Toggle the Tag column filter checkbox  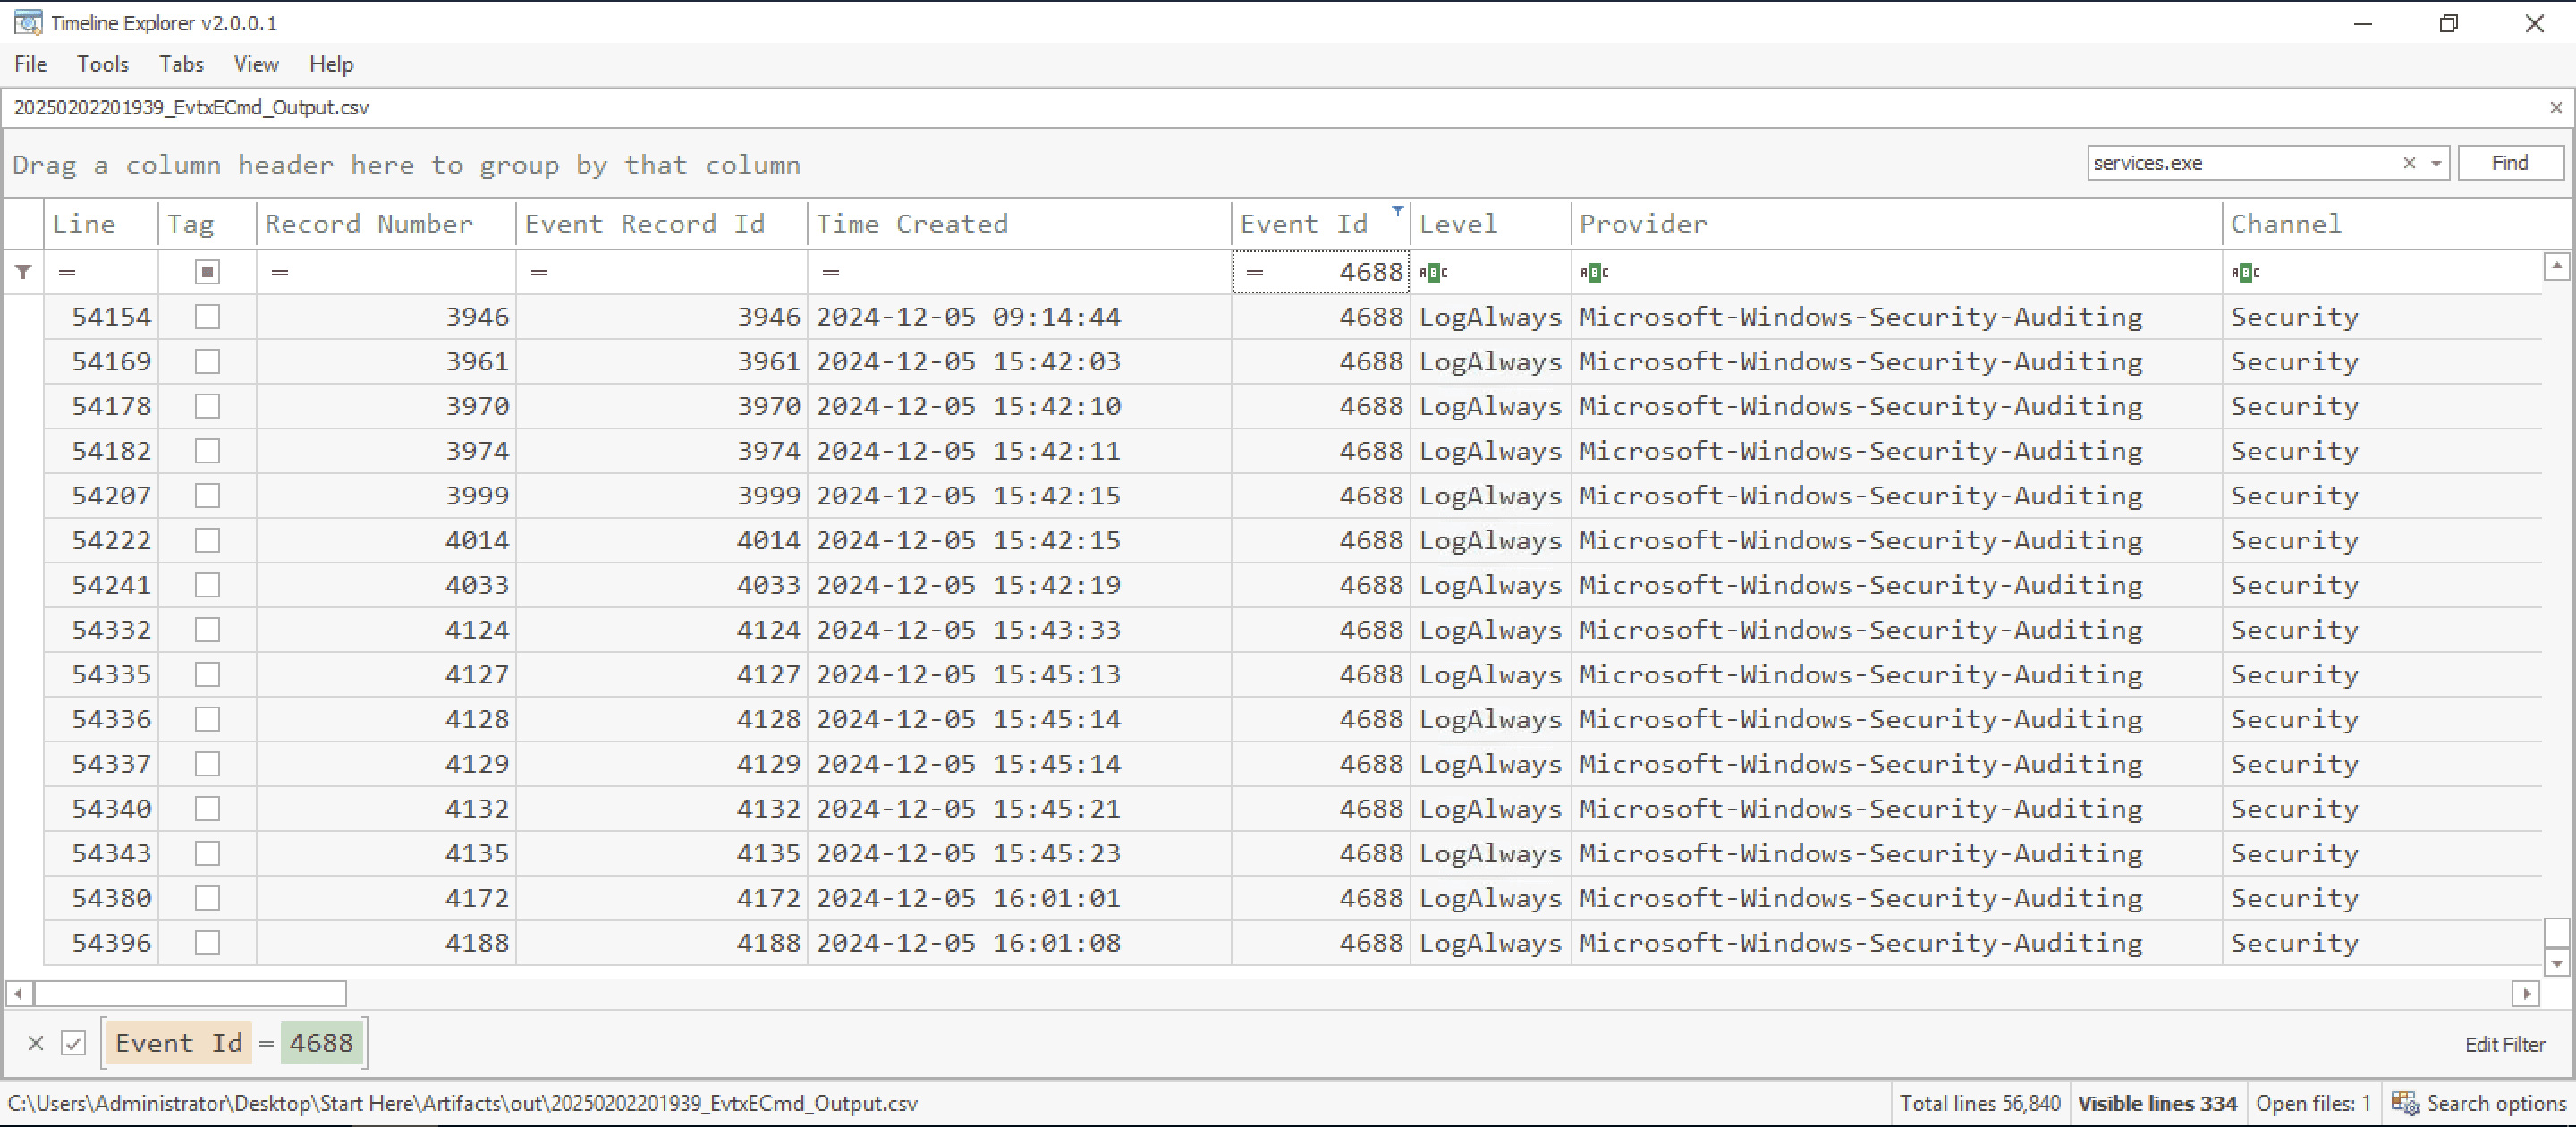[207, 272]
